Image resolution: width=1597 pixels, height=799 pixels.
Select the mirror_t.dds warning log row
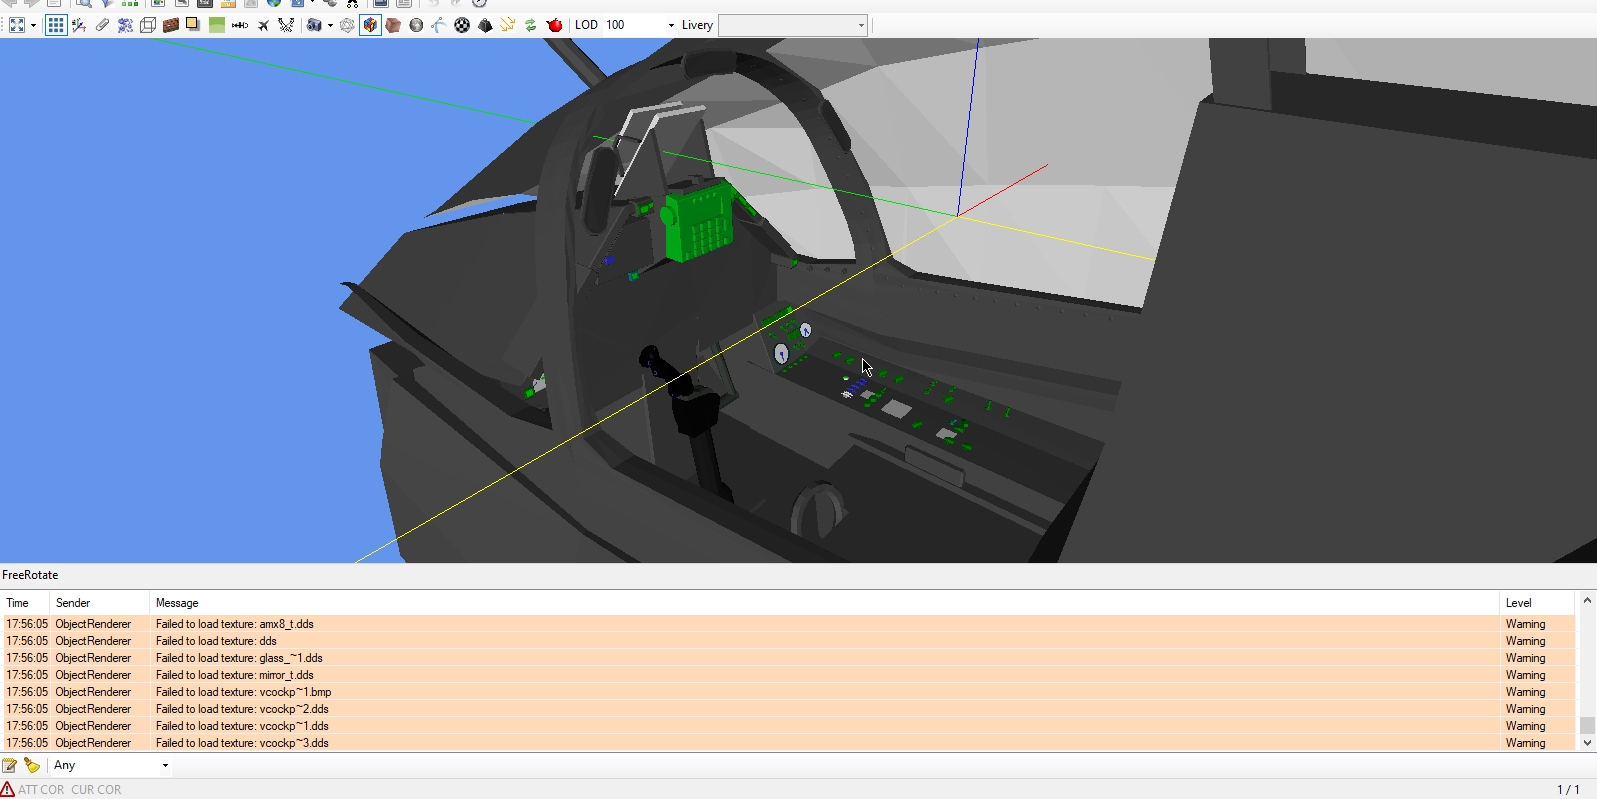click(x=235, y=675)
